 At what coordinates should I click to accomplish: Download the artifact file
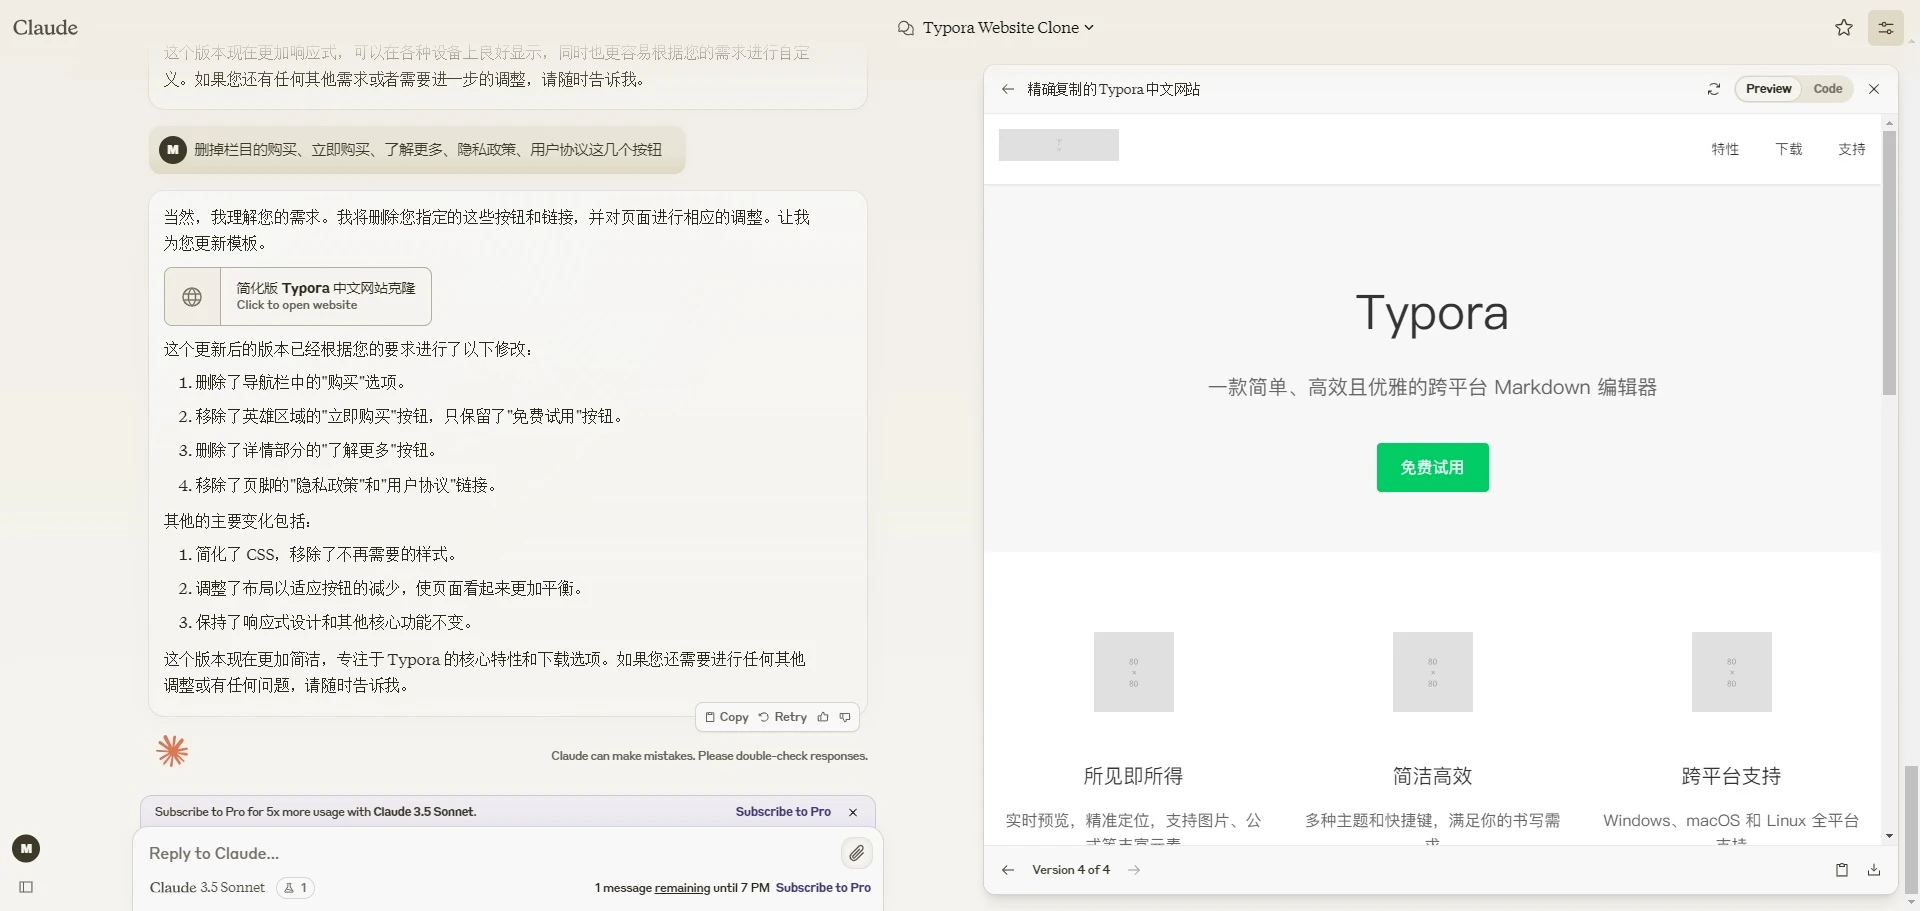[1874, 870]
